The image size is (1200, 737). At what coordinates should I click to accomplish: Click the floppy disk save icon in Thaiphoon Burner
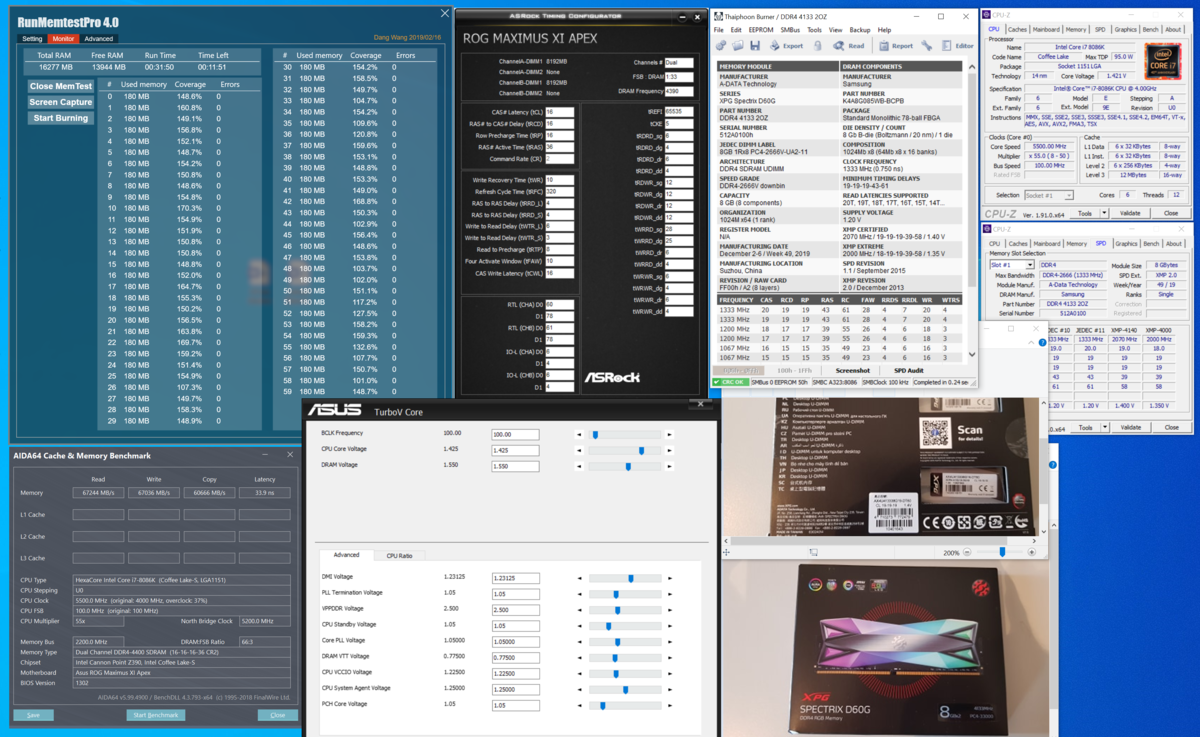click(x=755, y=46)
